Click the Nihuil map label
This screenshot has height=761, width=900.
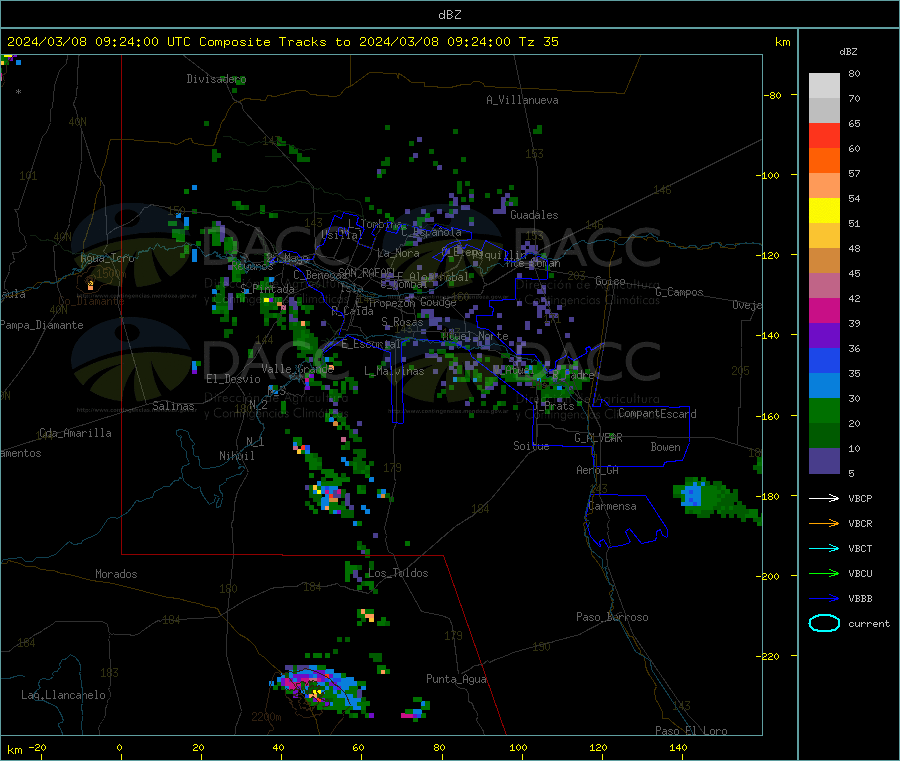point(236,456)
